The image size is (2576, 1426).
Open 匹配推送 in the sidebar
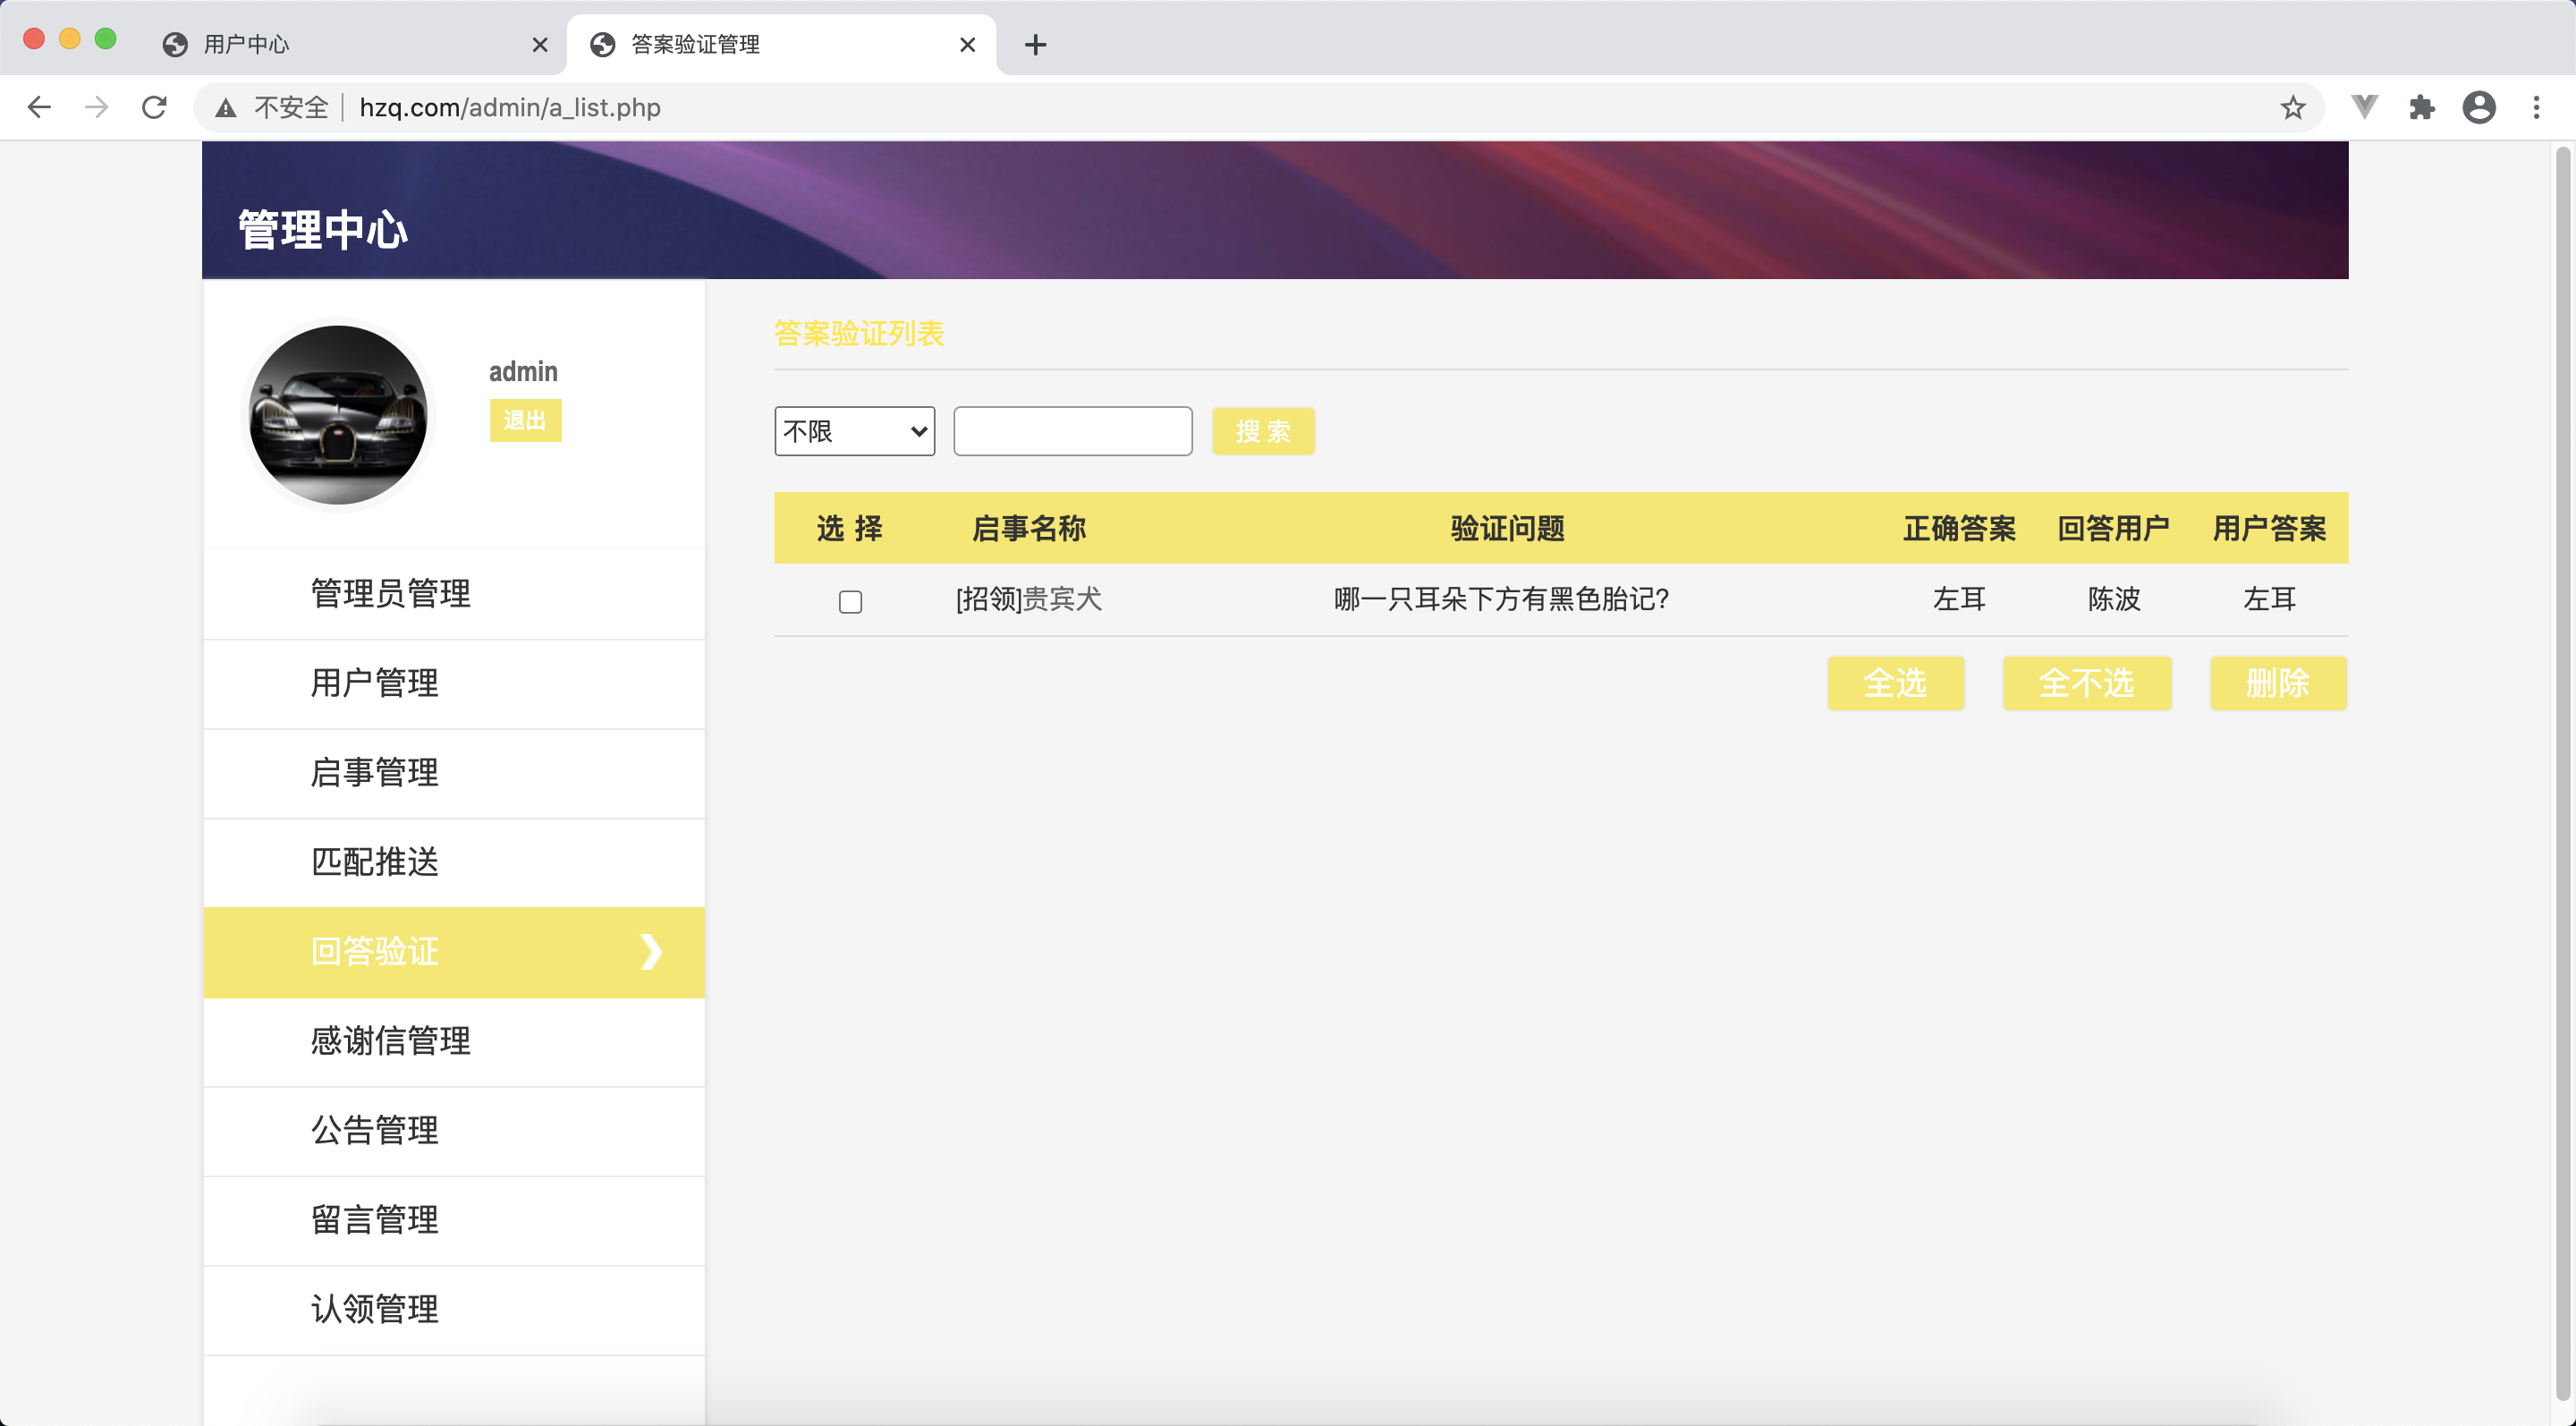pyautogui.click(x=454, y=862)
